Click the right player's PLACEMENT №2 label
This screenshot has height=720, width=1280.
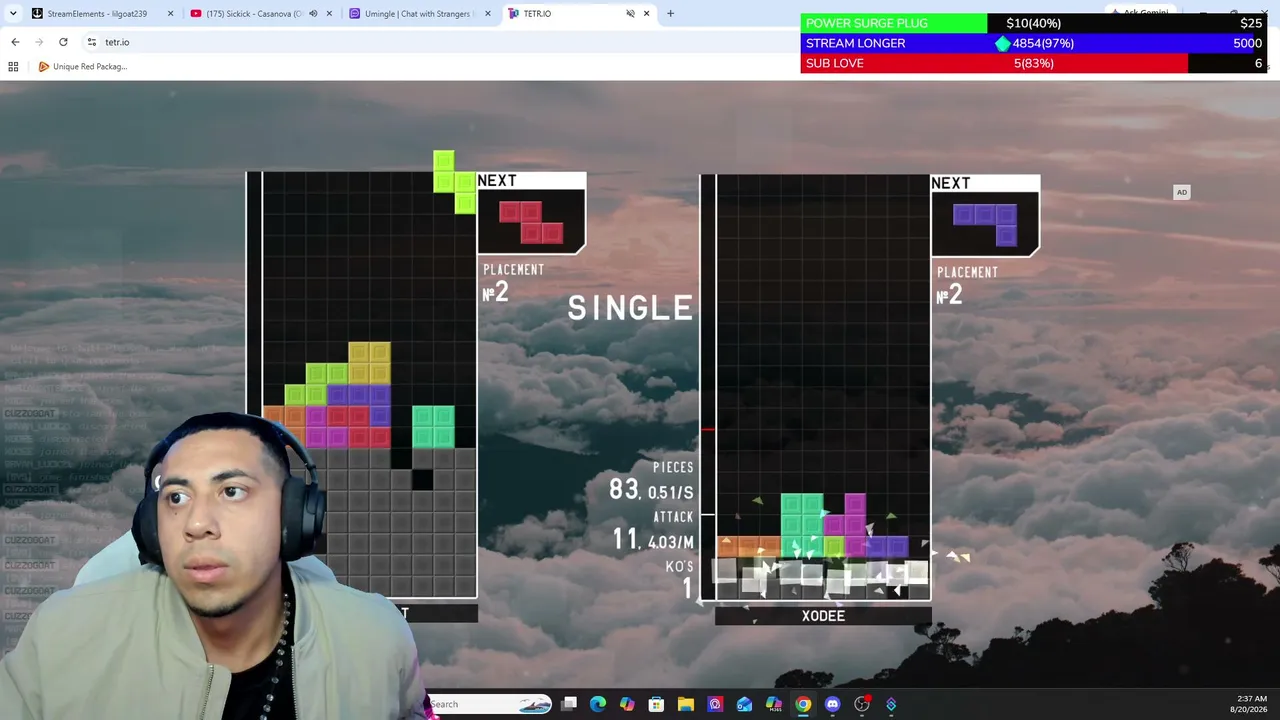coord(967,285)
